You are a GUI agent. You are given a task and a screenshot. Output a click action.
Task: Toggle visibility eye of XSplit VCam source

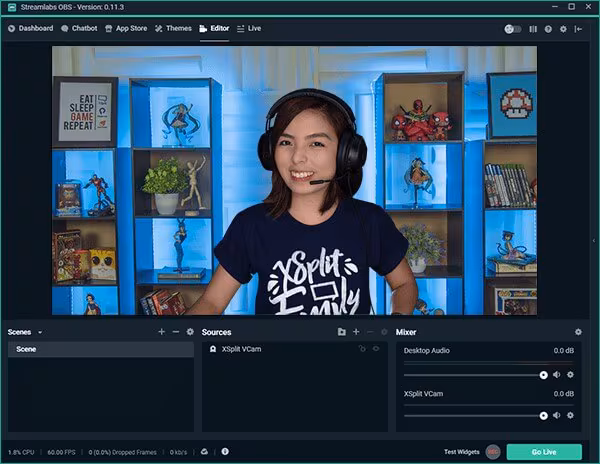pyautogui.click(x=376, y=348)
